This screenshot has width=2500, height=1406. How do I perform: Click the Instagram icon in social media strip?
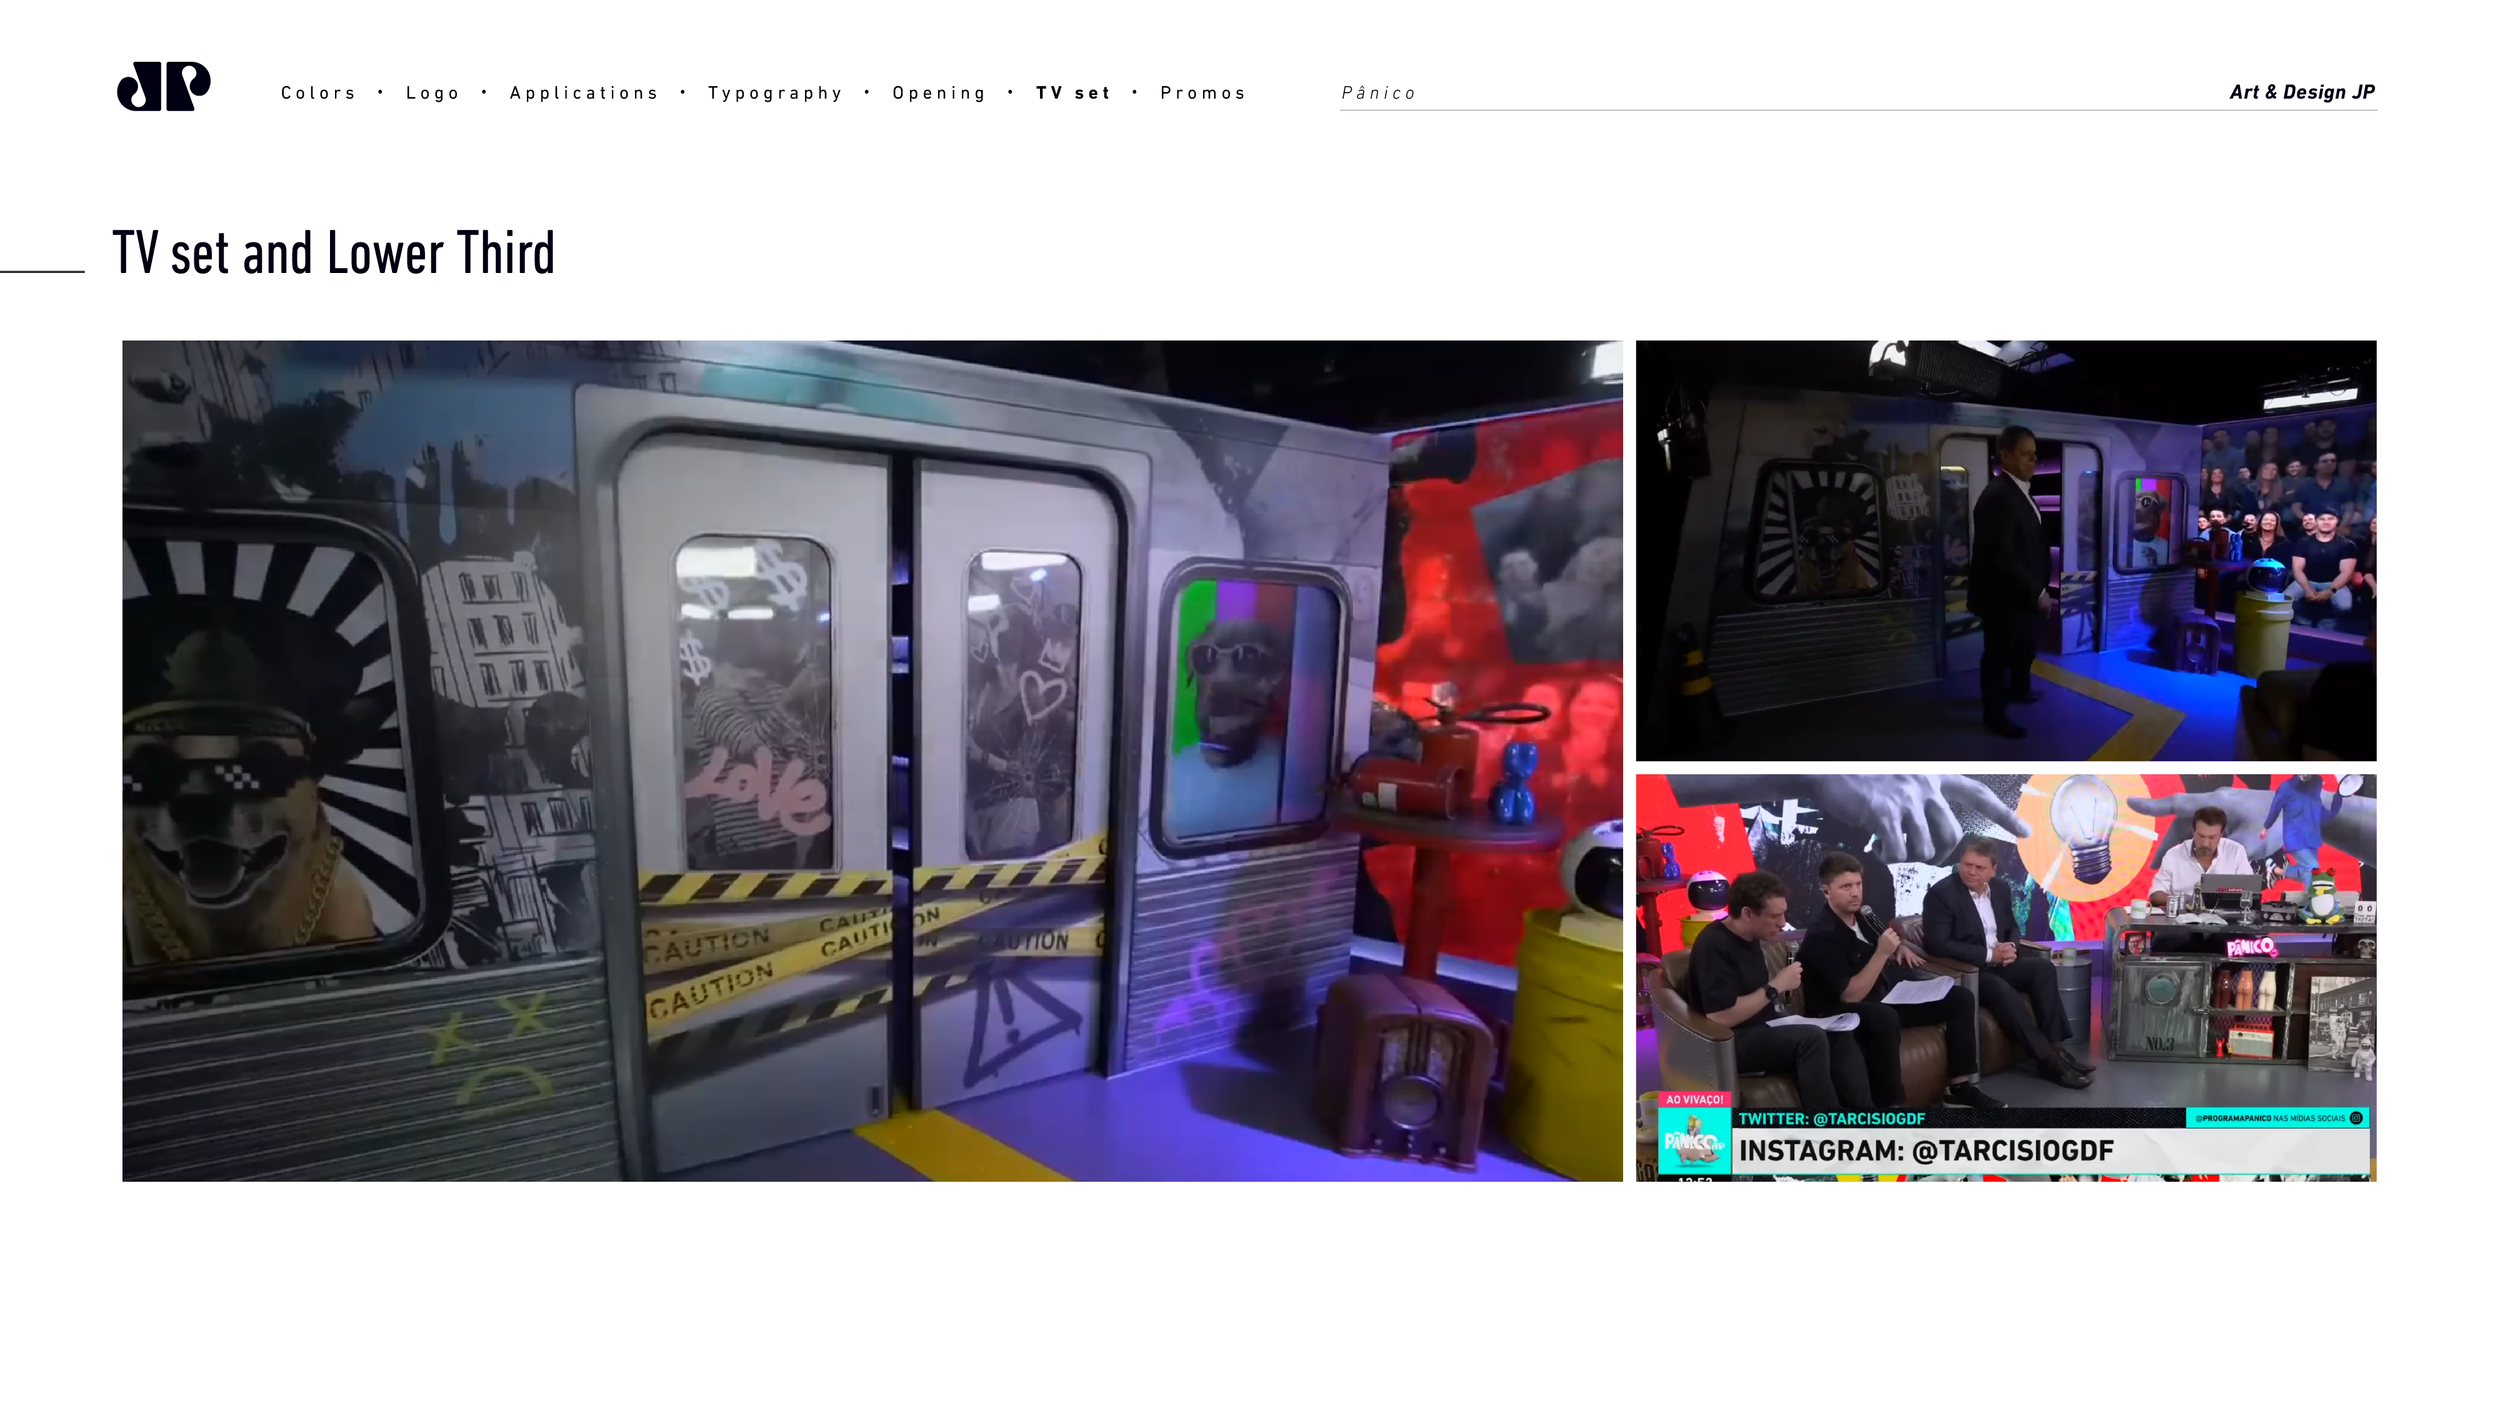[2355, 1118]
